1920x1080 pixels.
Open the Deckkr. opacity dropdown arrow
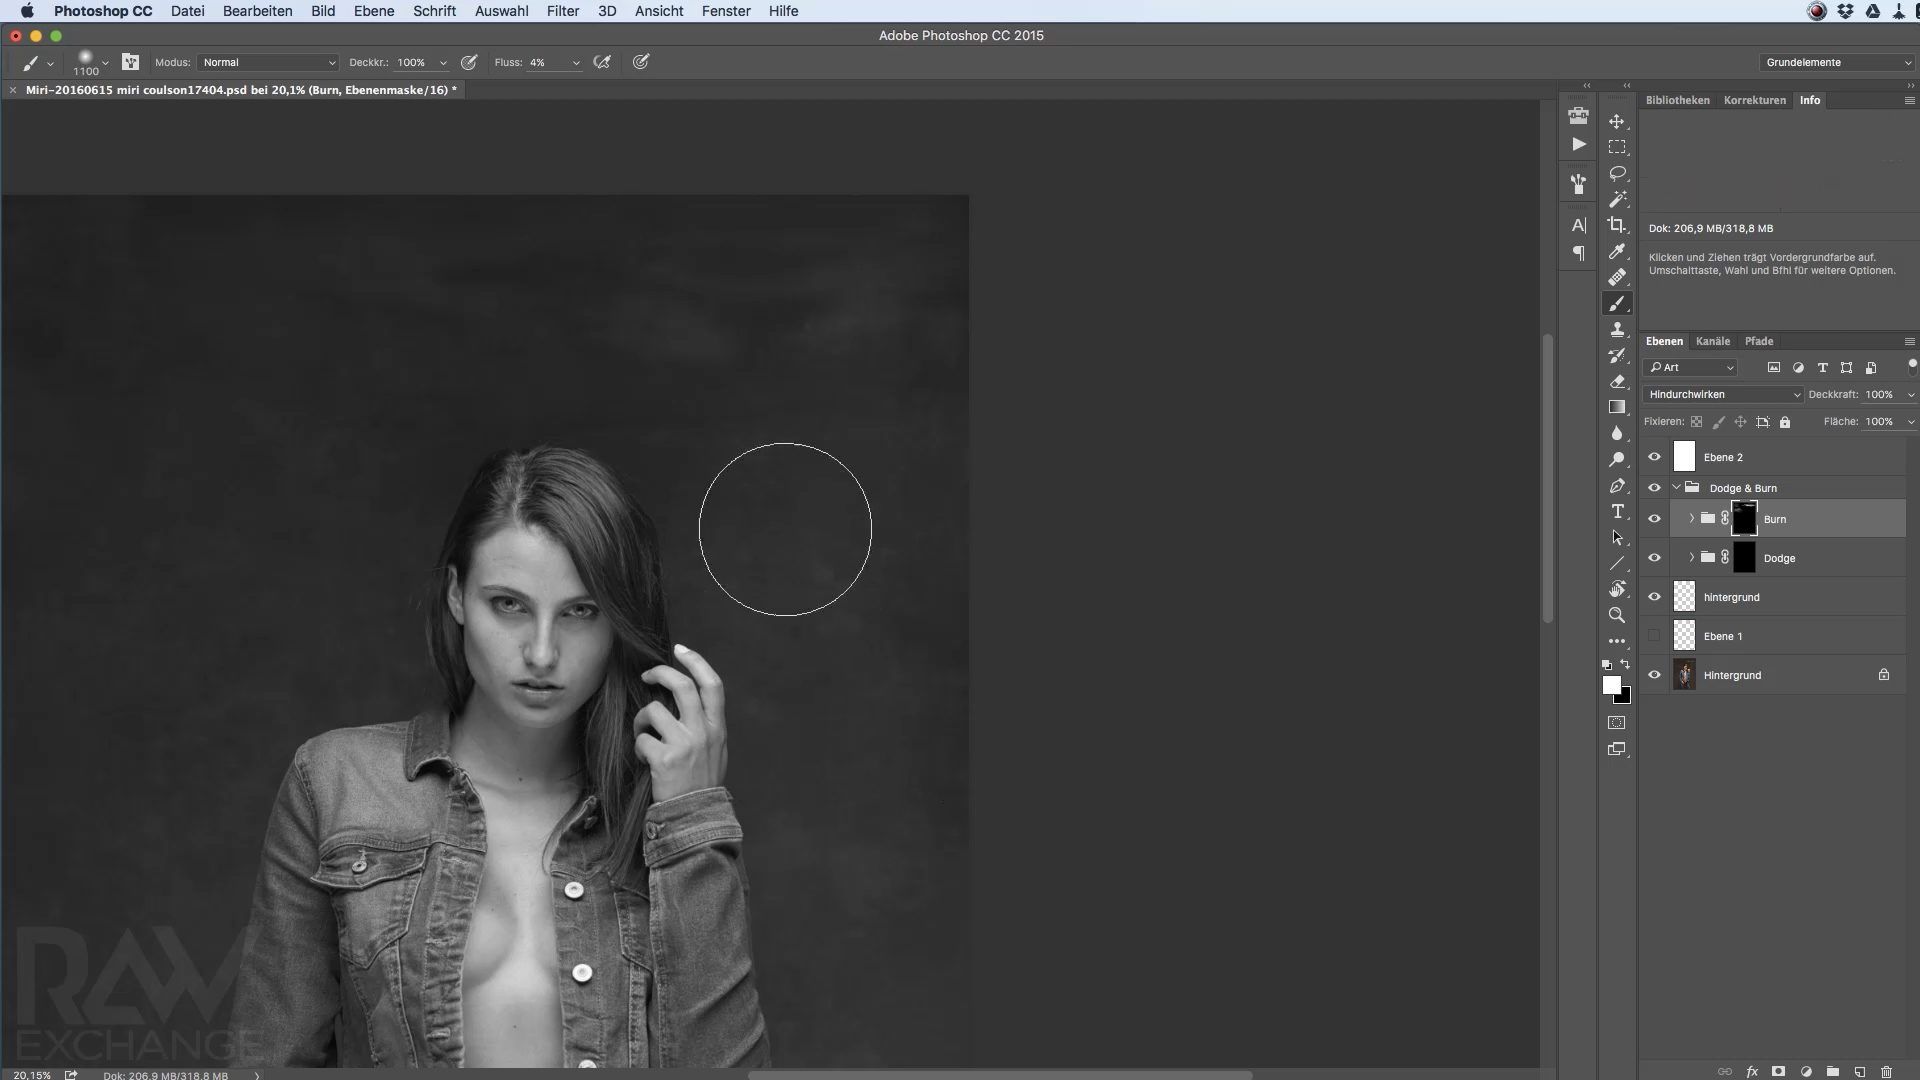(443, 63)
